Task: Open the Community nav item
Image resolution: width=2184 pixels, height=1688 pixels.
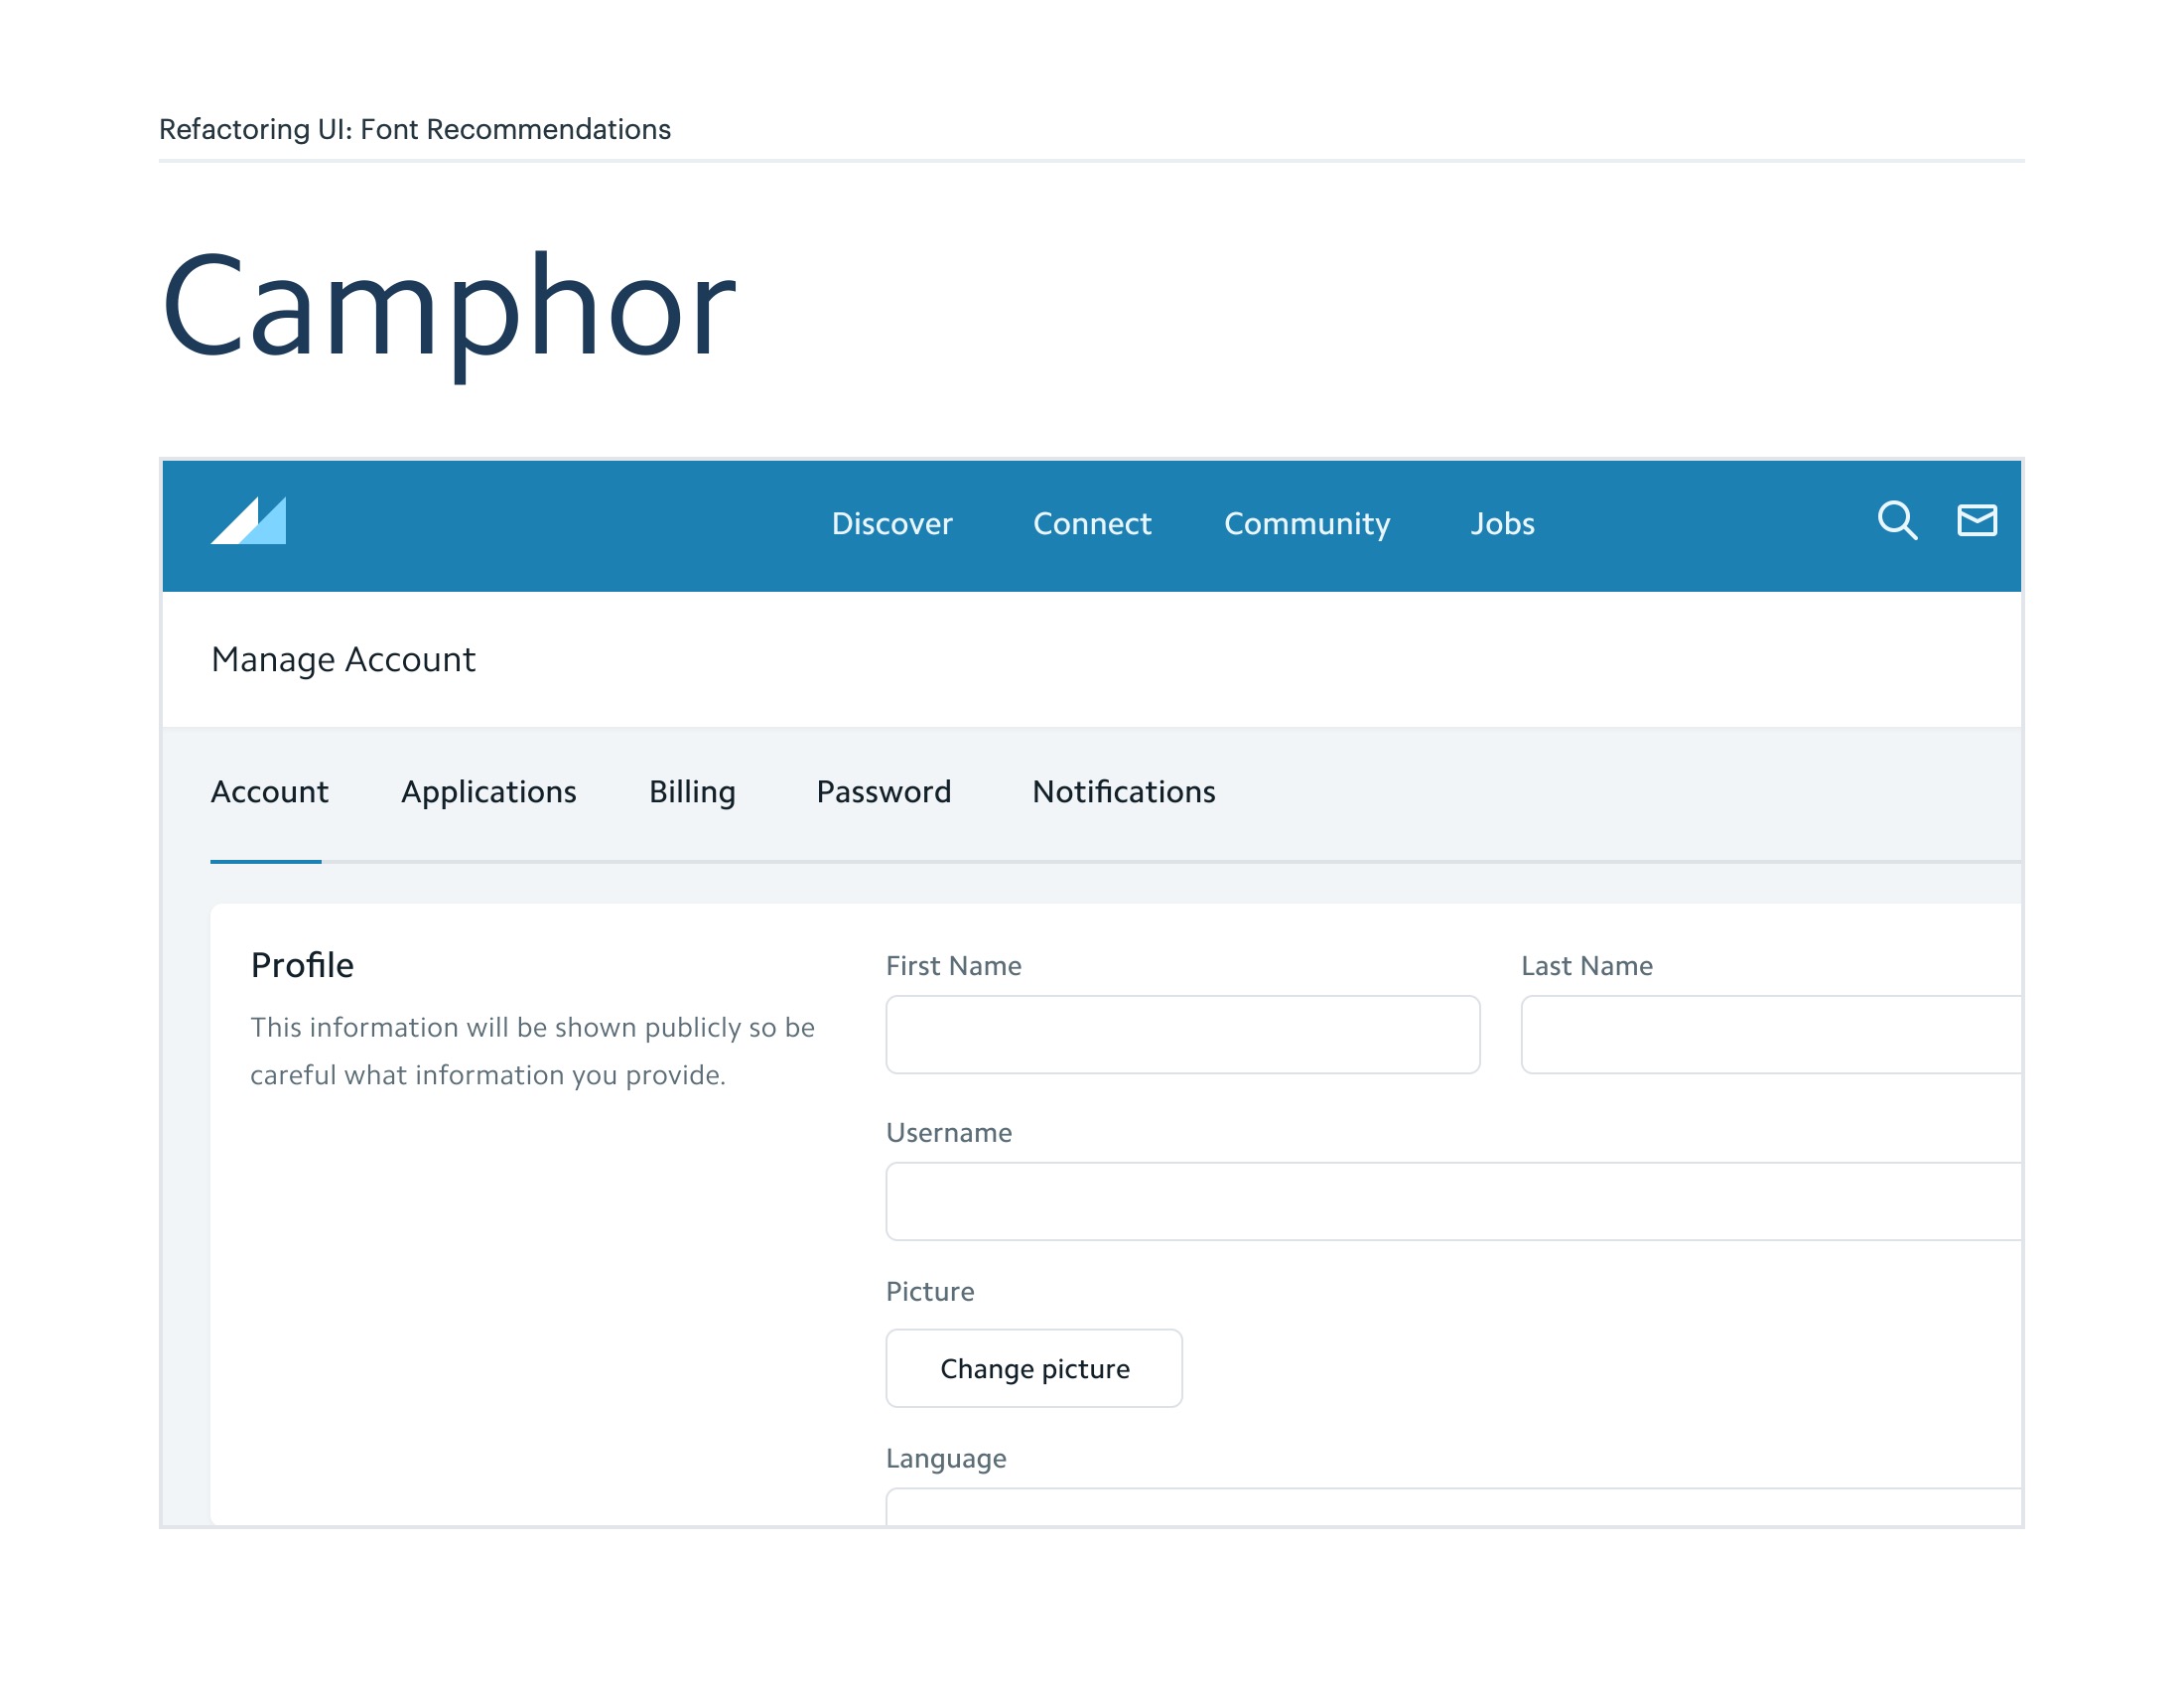Action: 1306,523
